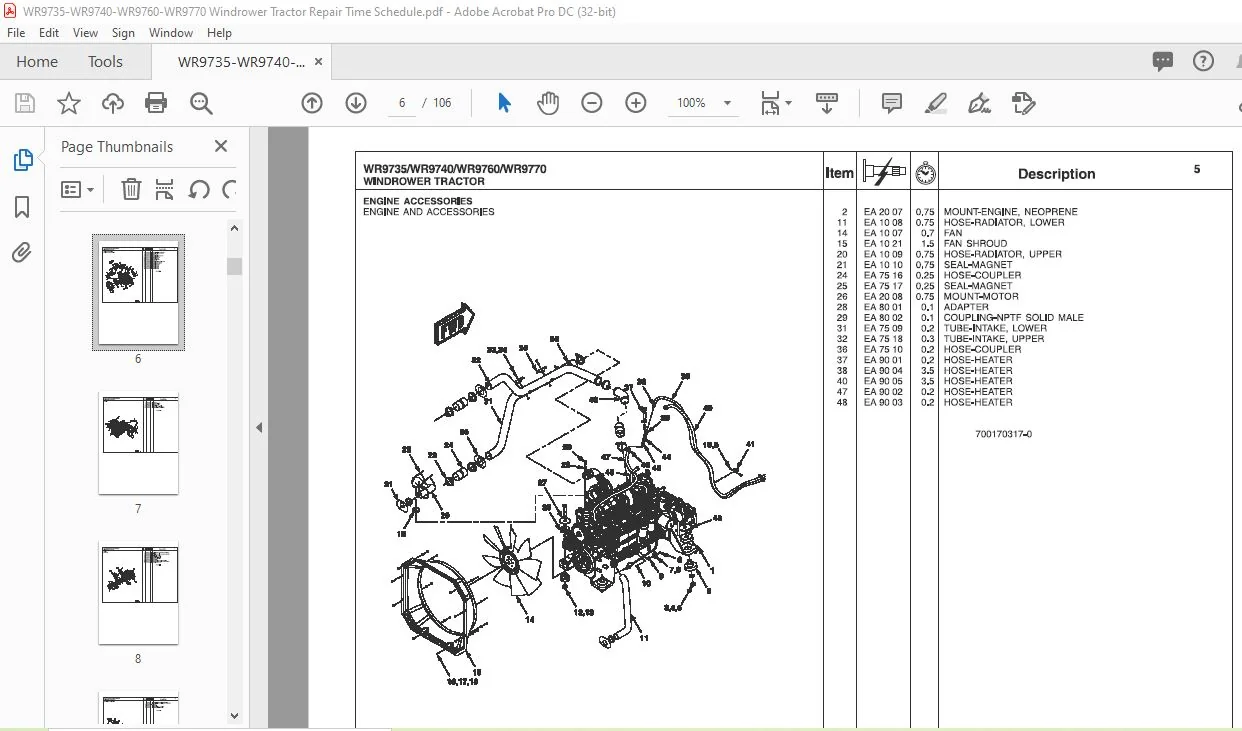Choose the Selection arrow tool
This screenshot has width=1242, height=731.
(x=504, y=103)
